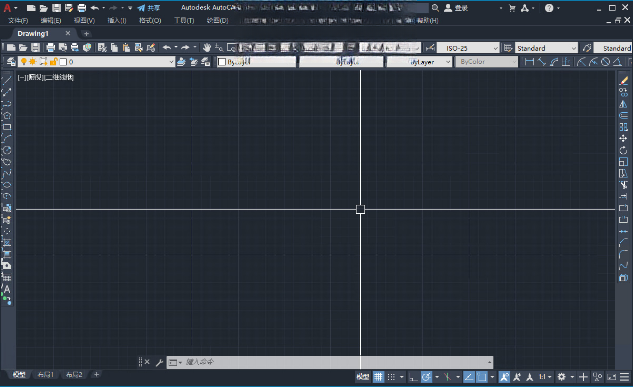This screenshot has height=387, width=633.
Task: Switch to the 布局2 layout tab
Action: (x=74, y=375)
